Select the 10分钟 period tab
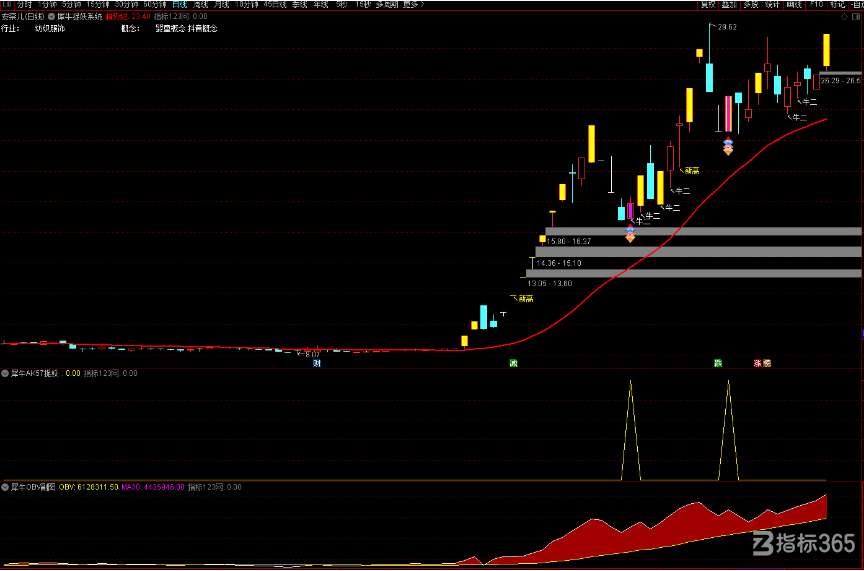 click(x=247, y=4)
